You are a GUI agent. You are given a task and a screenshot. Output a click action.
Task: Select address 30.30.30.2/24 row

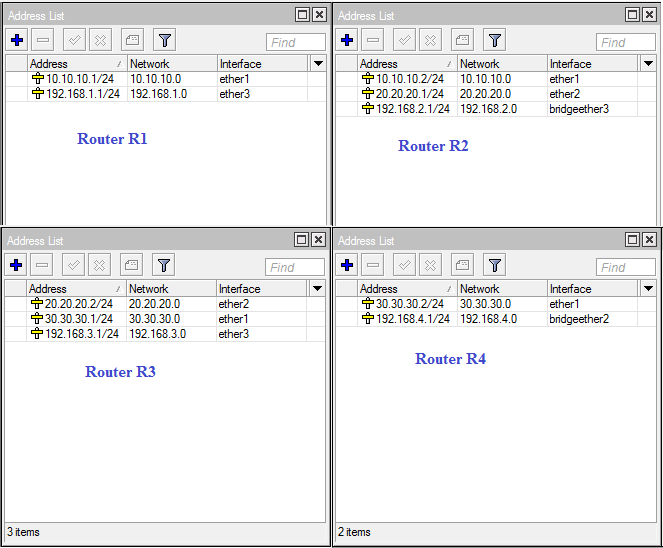pyautogui.click(x=496, y=304)
